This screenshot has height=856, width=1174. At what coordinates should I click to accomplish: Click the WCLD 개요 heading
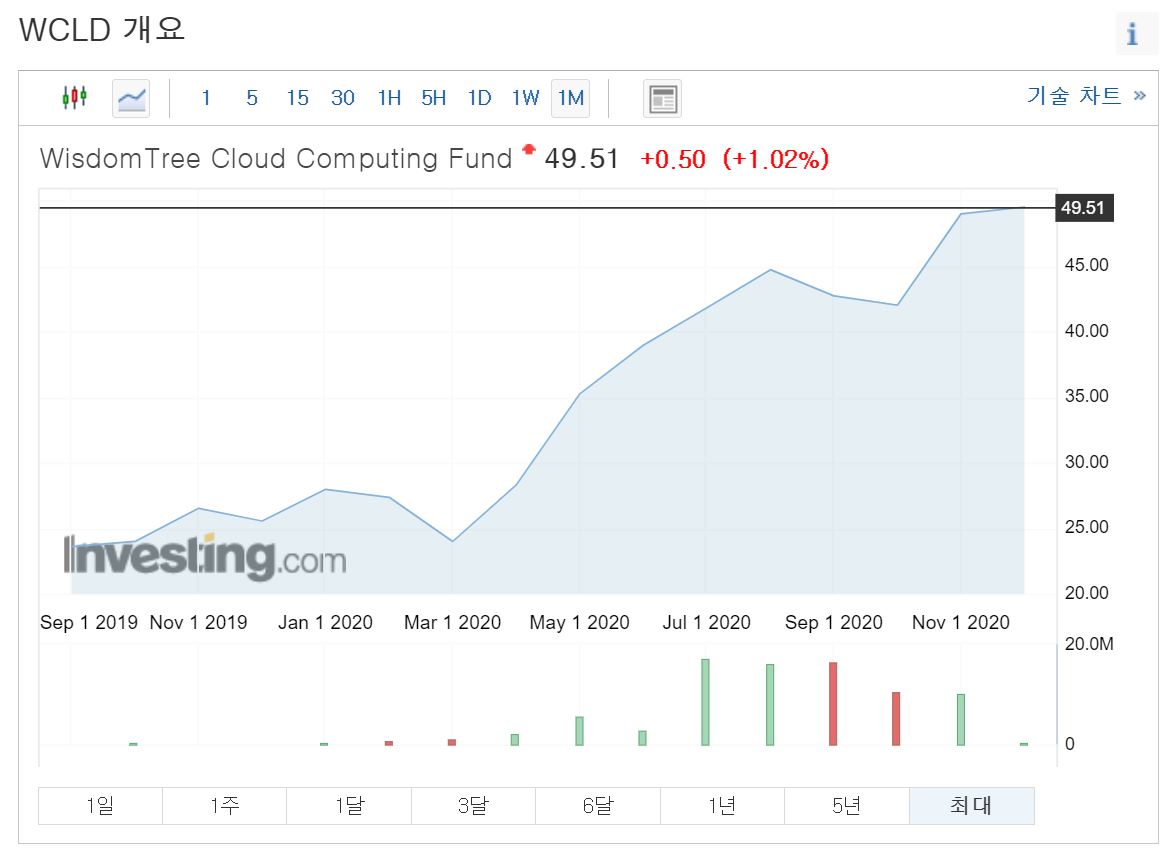pyautogui.click(x=102, y=30)
